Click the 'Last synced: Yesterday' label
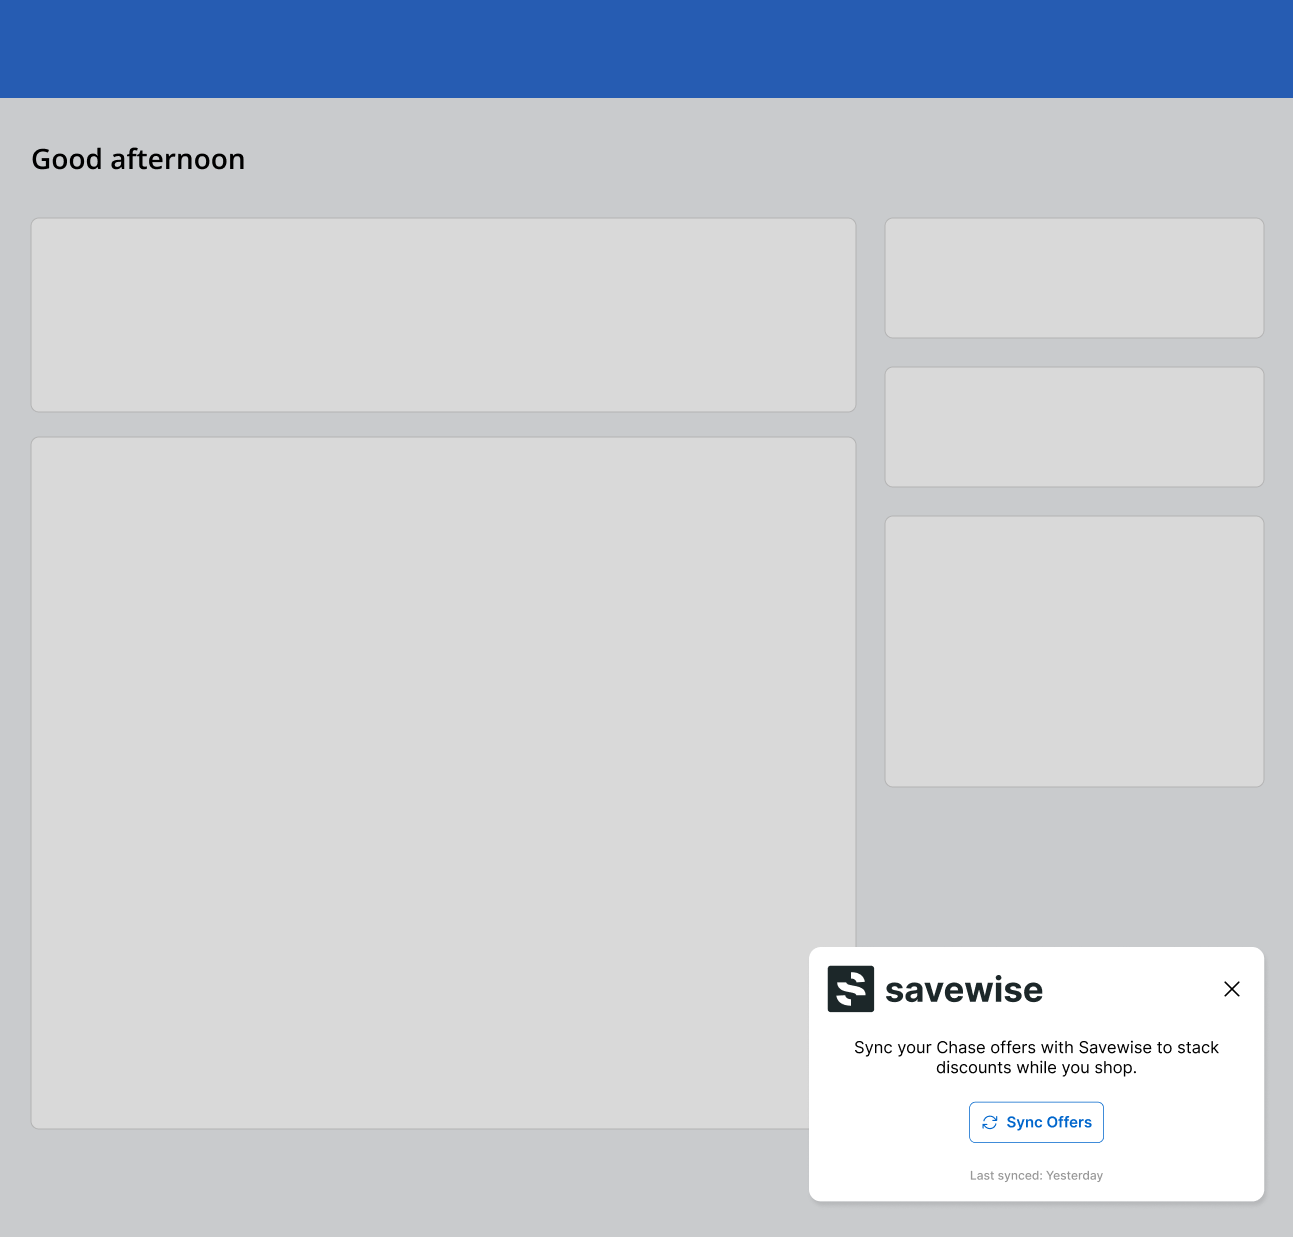Screen dimensions: 1293x1237 pyautogui.click(x=1036, y=1175)
